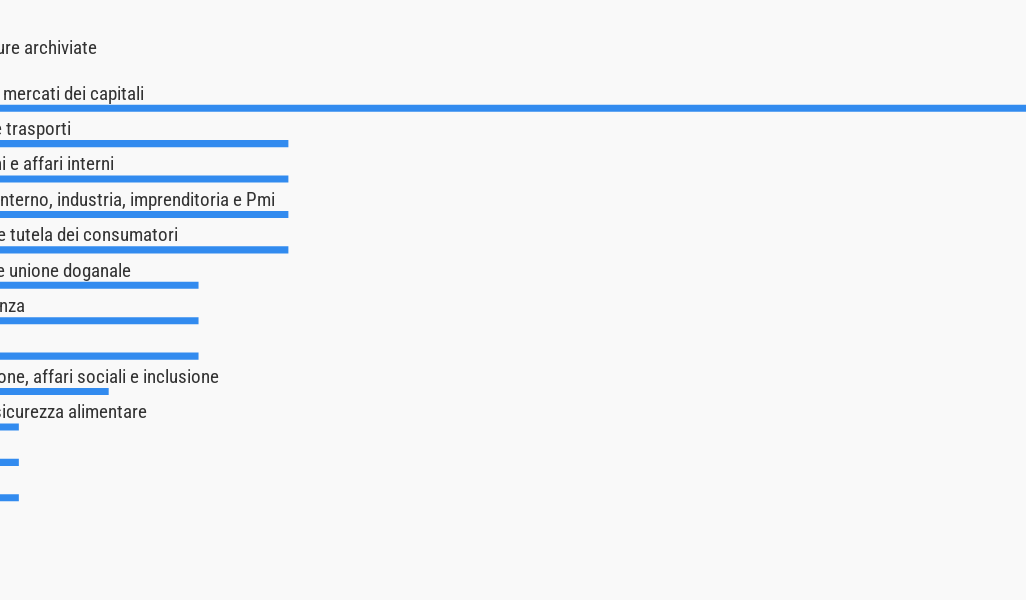
Task: Click the short bar directly below 'sicurezza alimentare'
Action: [x=9, y=427]
